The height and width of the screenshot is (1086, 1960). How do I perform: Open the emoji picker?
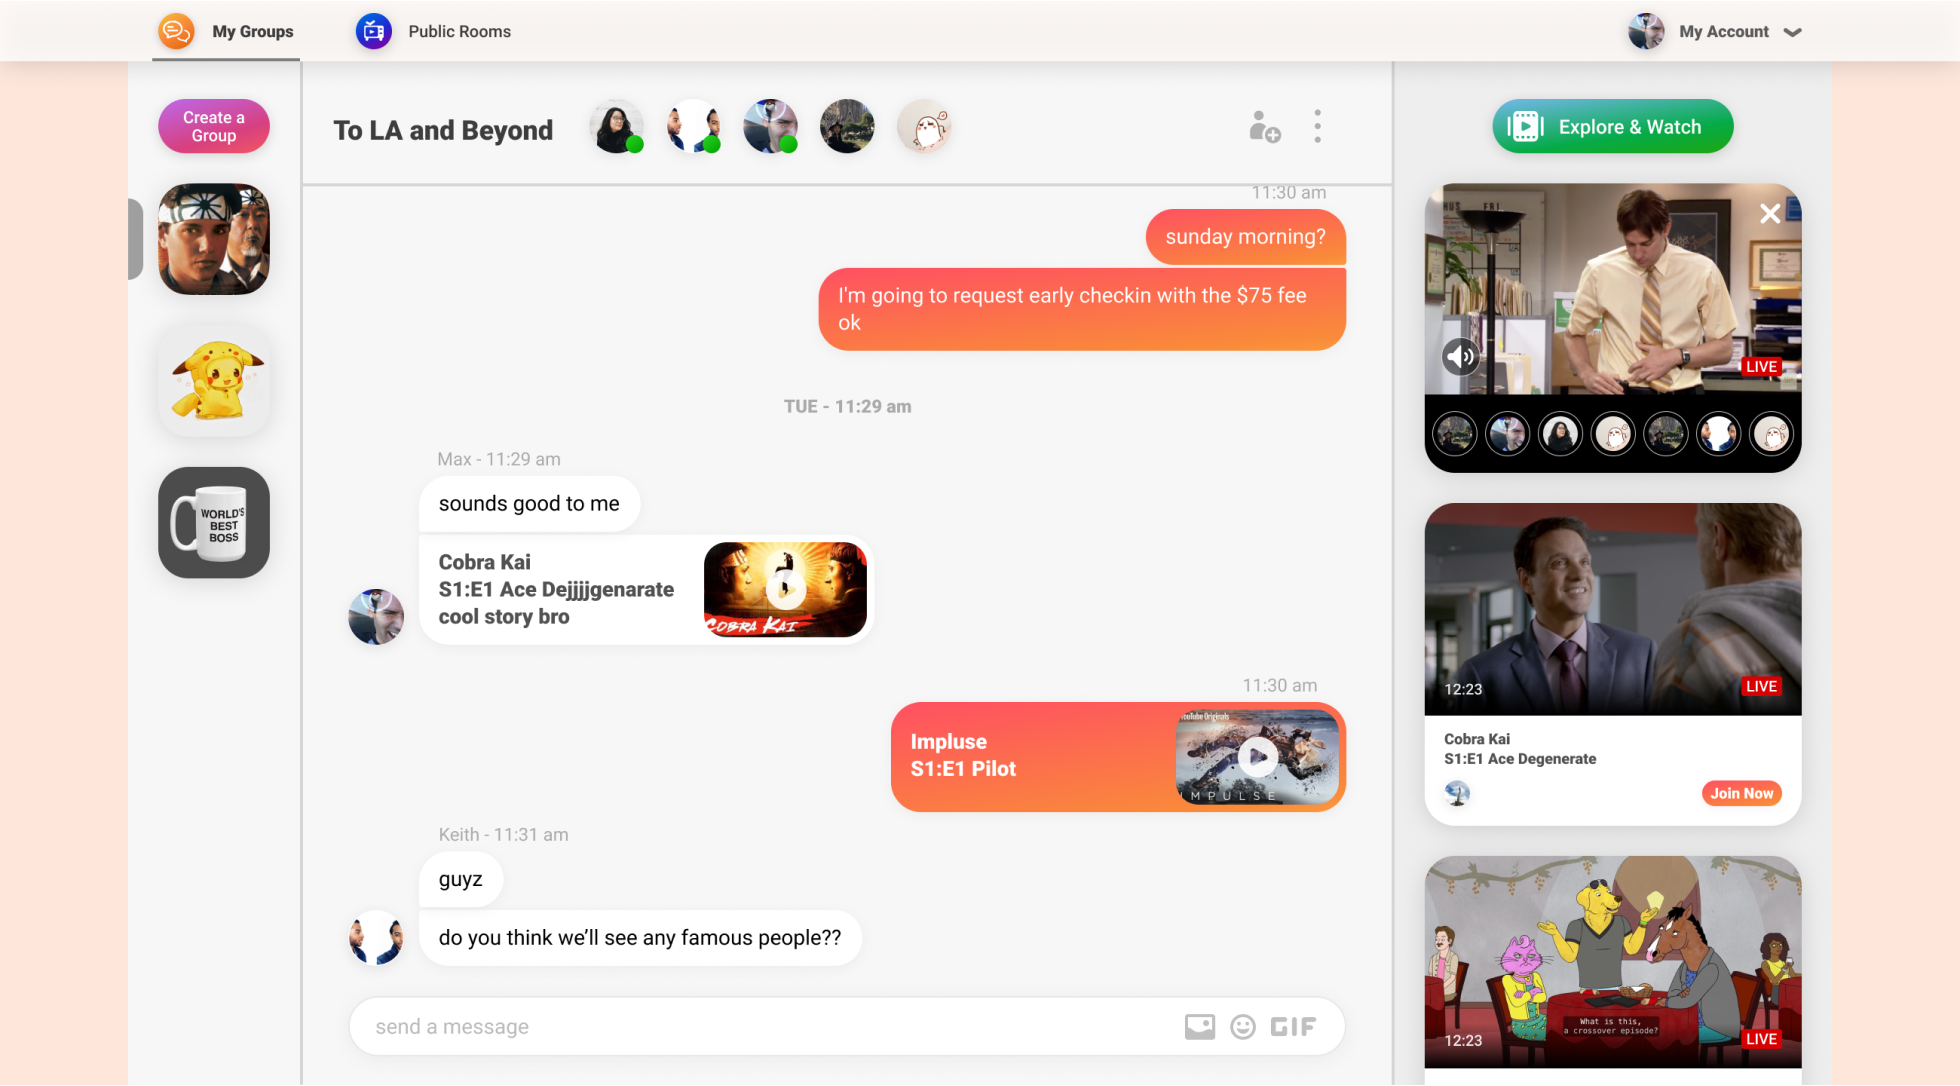(1242, 1027)
